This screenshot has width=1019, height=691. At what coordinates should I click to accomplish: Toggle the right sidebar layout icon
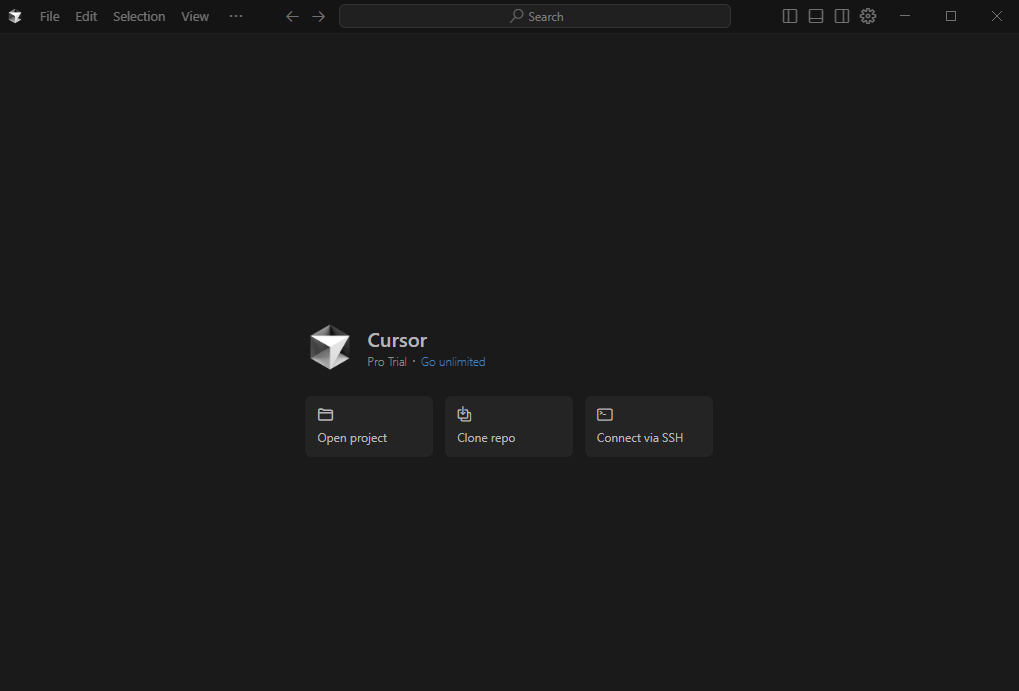tap(842, 16)
